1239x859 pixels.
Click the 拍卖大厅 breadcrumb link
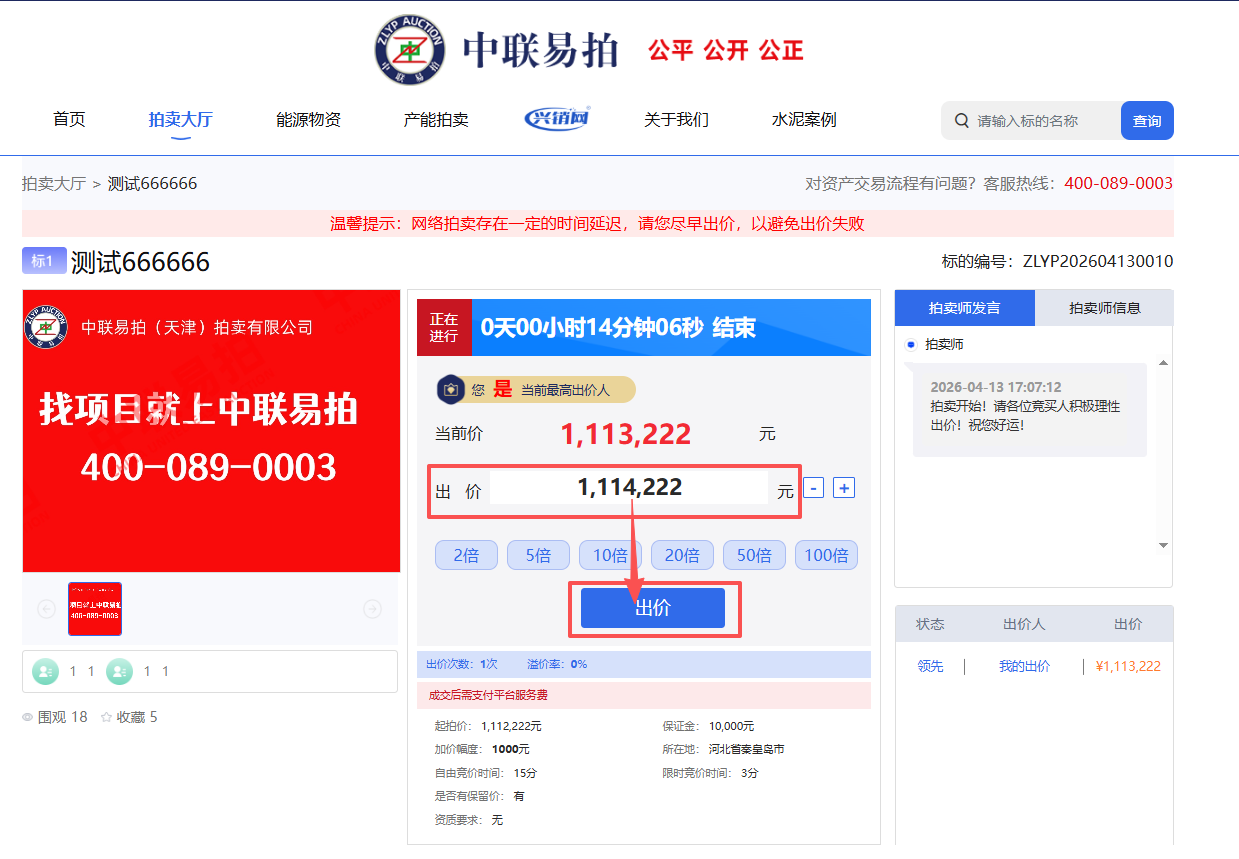coord(54,184)
